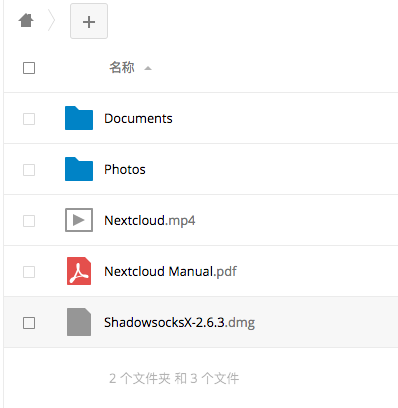The width and height of the screenshot is (398, 408).
Task: Open the Documents folder name link
Action: [138, 119]
